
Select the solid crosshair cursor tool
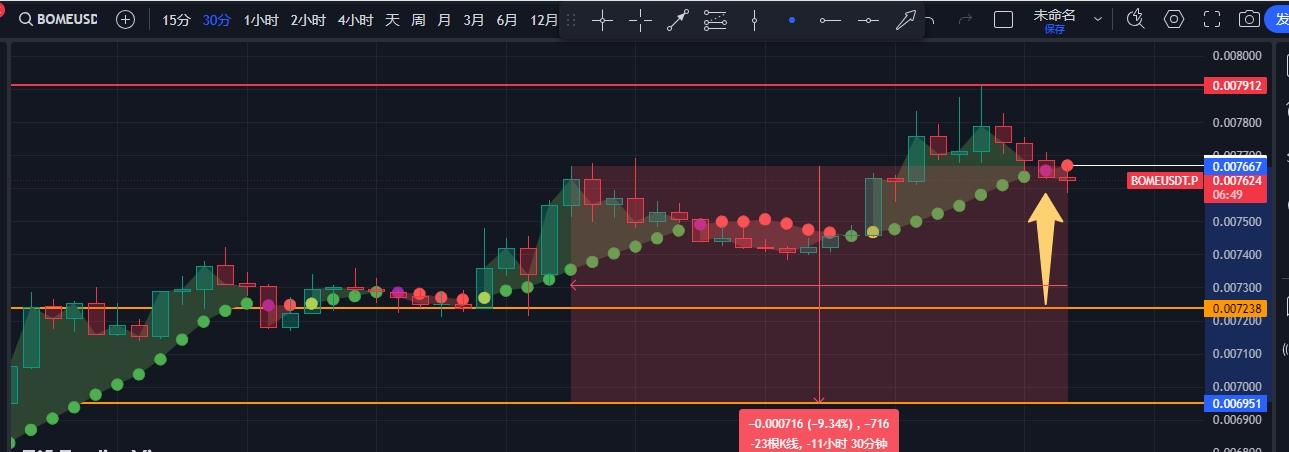click(x=602, y=20)
